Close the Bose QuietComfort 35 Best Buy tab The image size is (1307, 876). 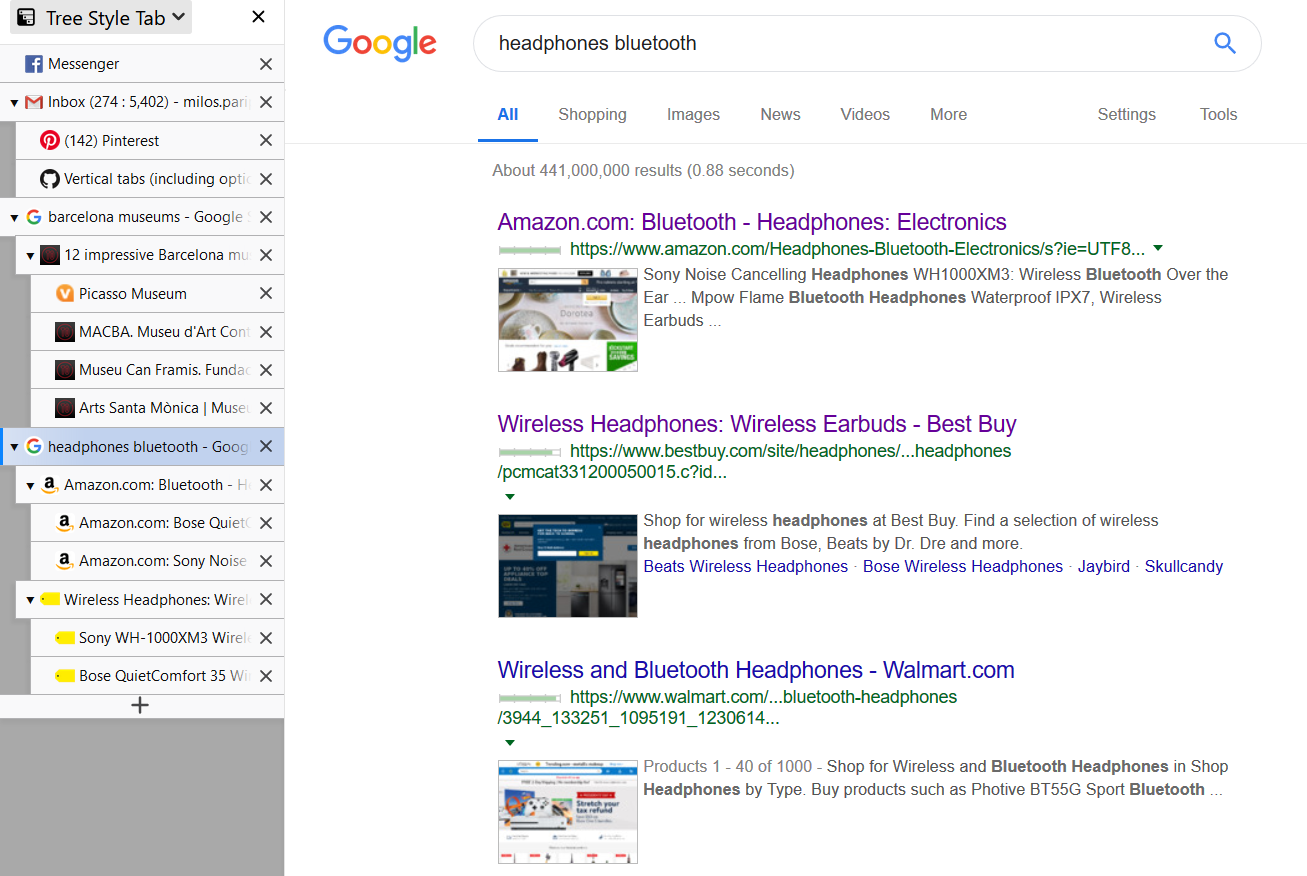(x=266, y=676)
